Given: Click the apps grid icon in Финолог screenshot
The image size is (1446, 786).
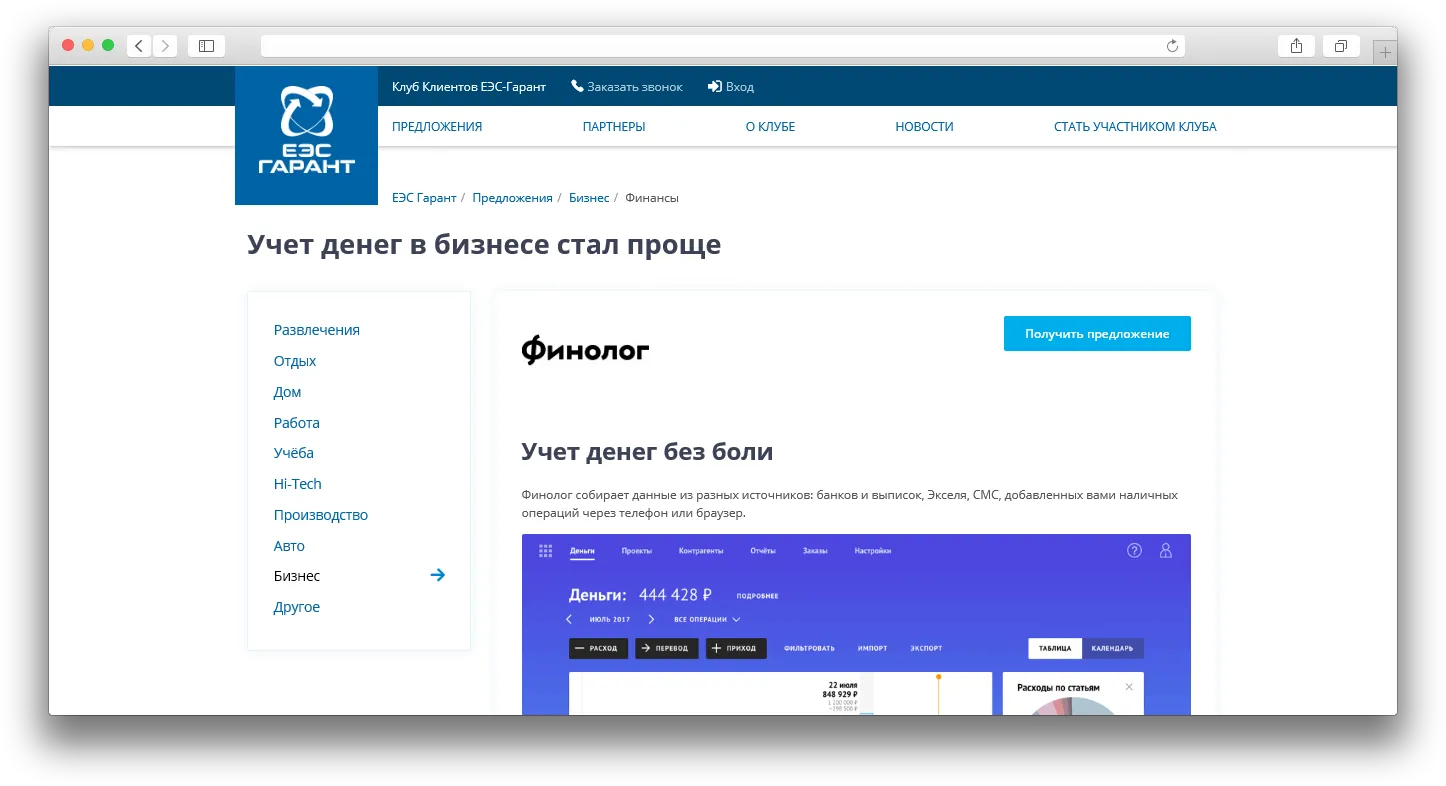Looking at the screenshot, I should point(545,551).
